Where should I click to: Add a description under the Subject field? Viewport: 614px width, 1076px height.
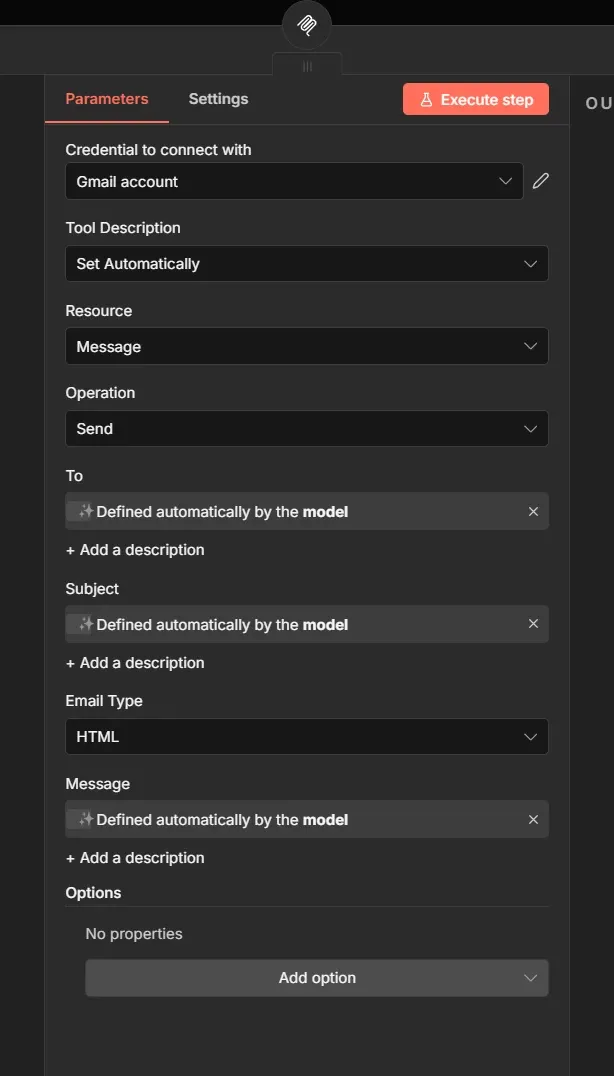134,662
